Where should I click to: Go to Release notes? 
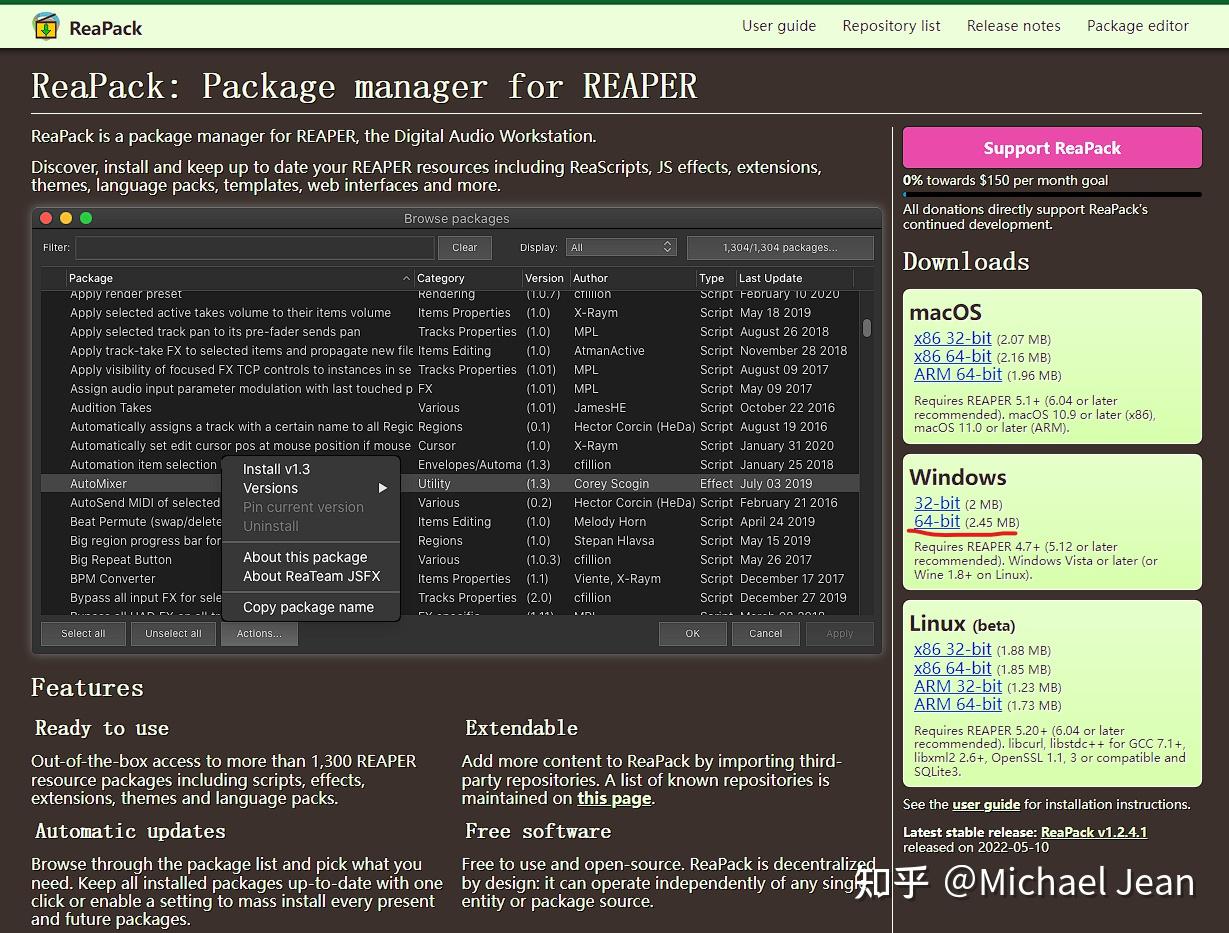1013,26
